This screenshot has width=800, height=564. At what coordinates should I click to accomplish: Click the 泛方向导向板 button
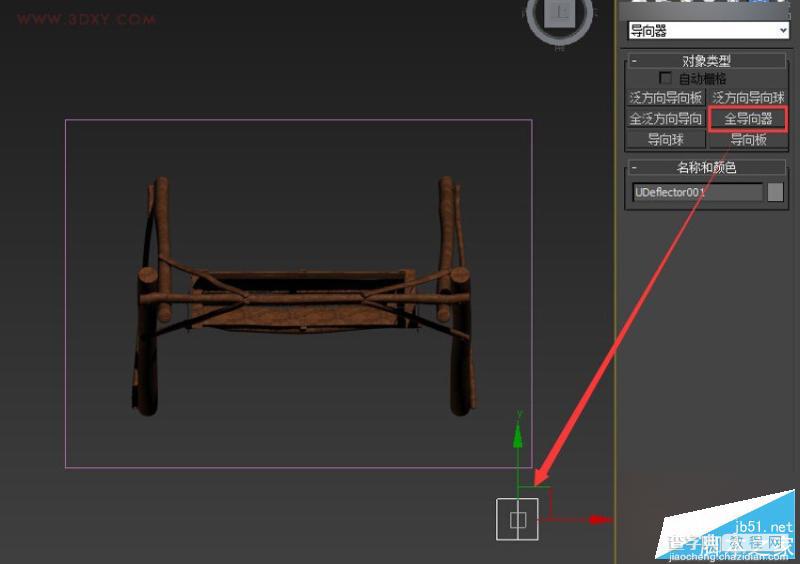click(x=665, y=98)
